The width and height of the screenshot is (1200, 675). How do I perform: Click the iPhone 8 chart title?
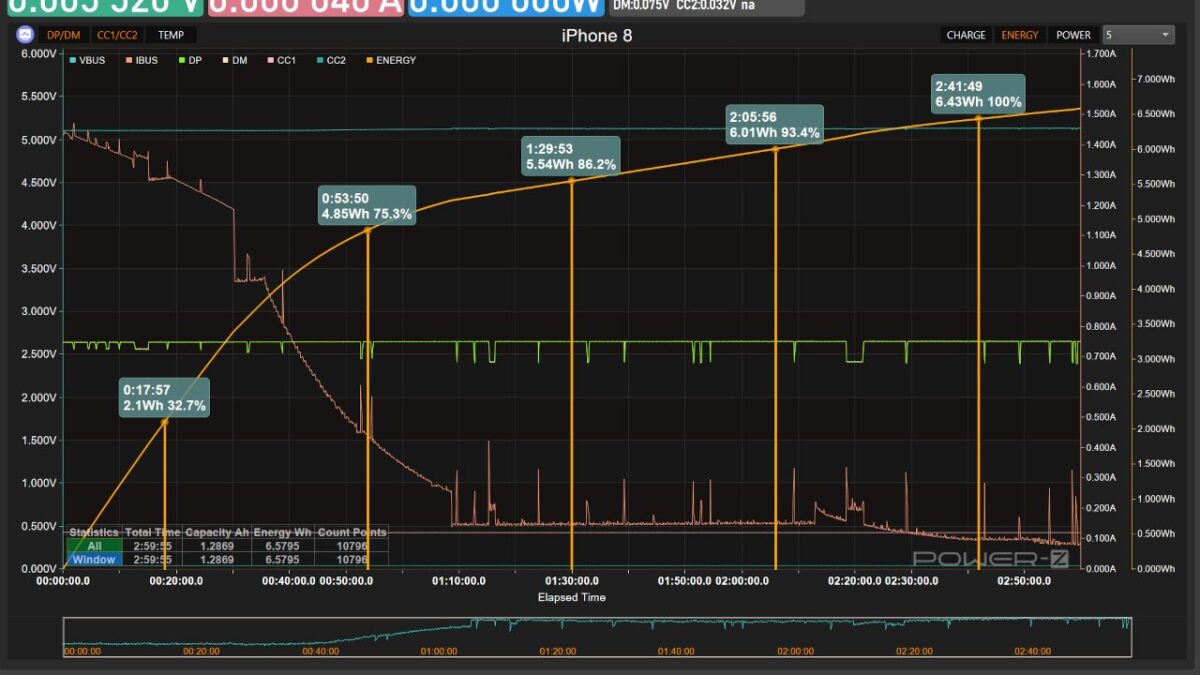pos(596,36)
